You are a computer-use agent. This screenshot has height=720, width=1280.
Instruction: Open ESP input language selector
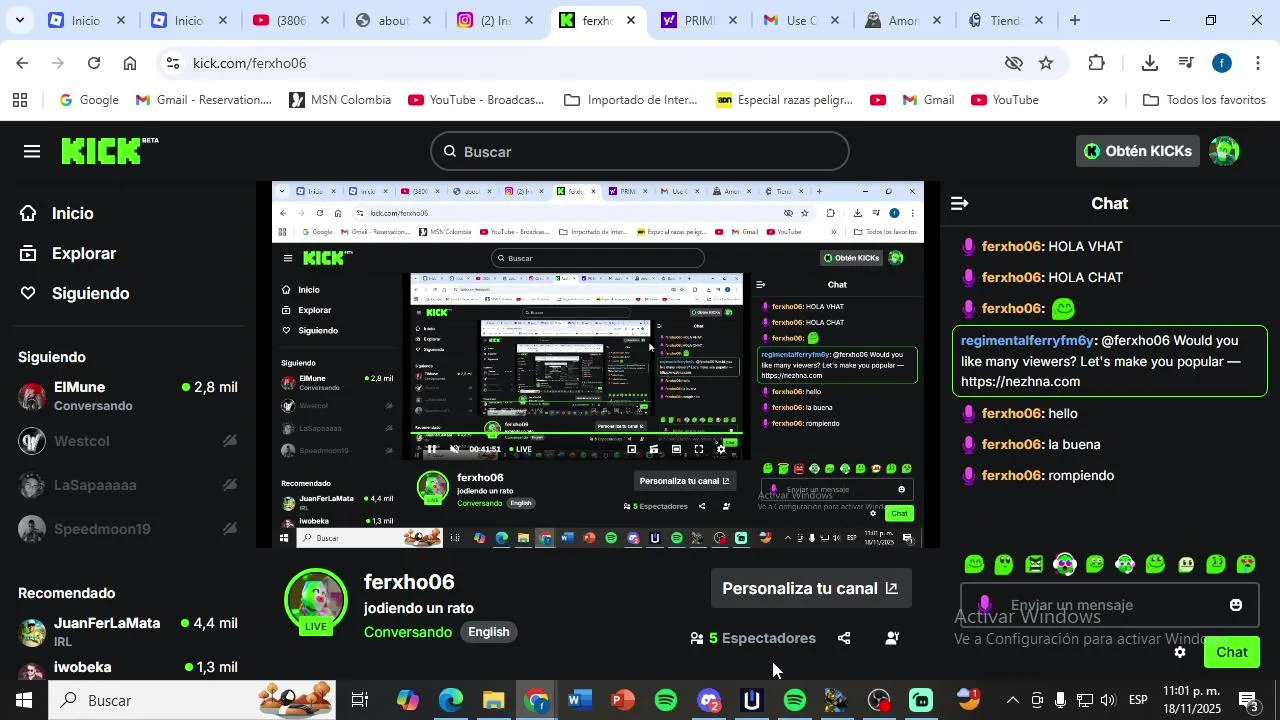(x=1138, y=700)
